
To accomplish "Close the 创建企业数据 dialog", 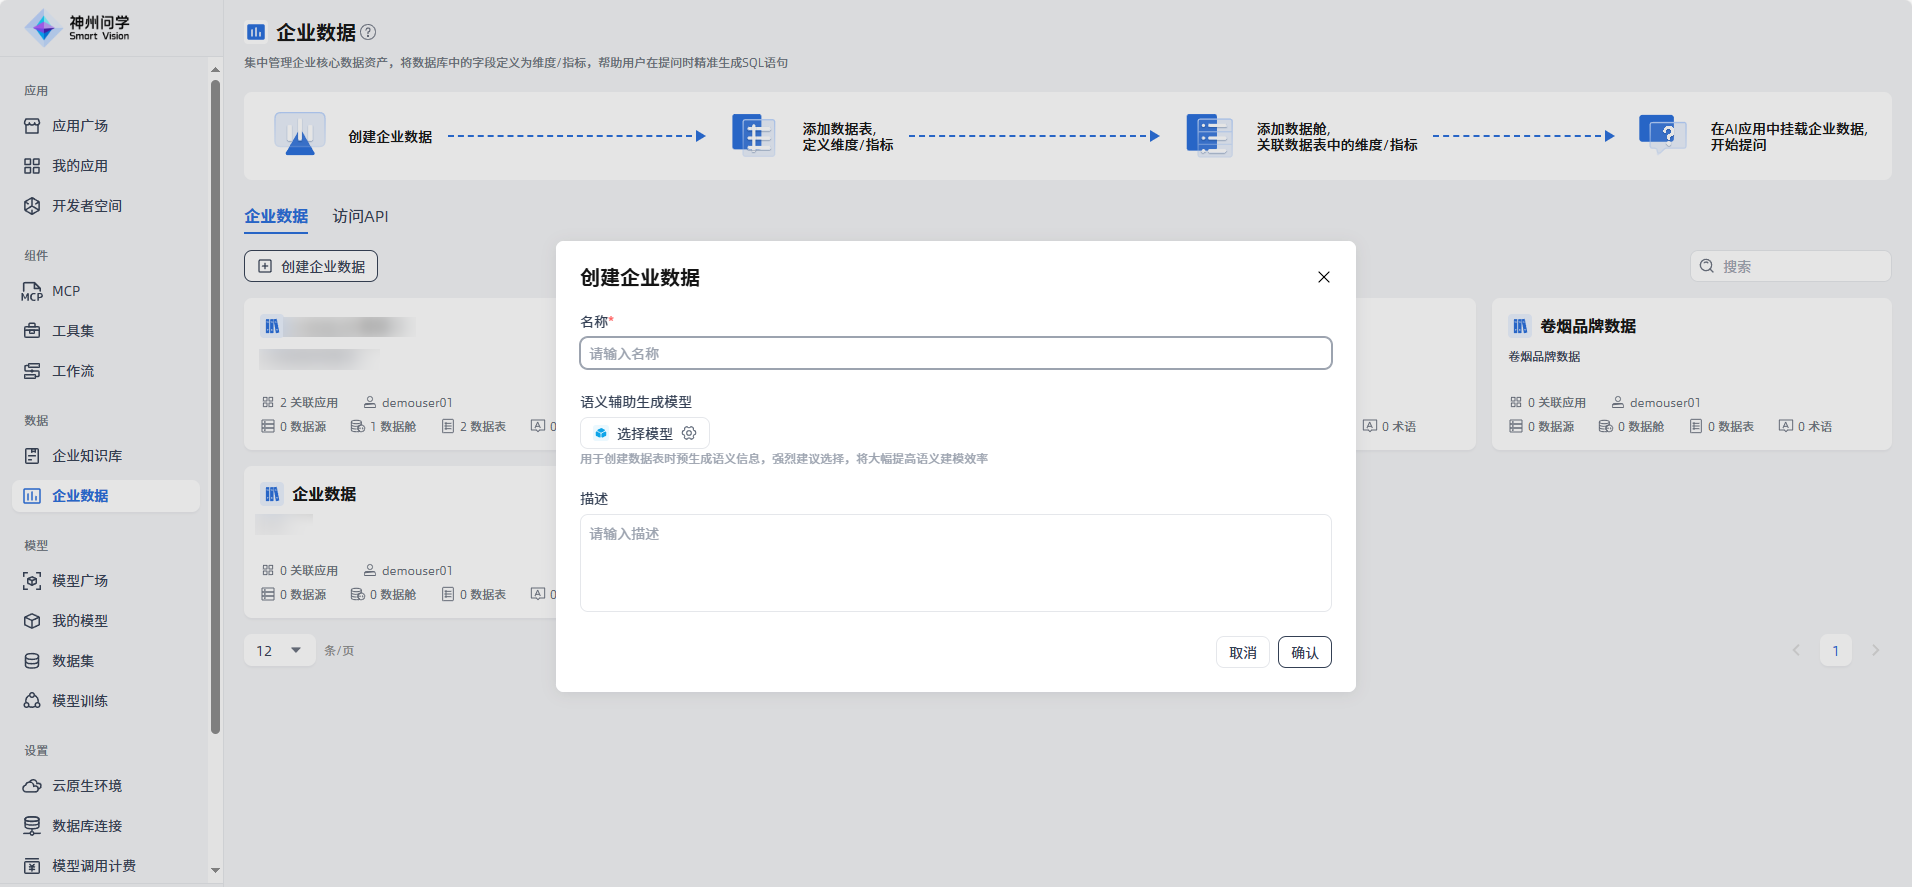I will 1323,277.
